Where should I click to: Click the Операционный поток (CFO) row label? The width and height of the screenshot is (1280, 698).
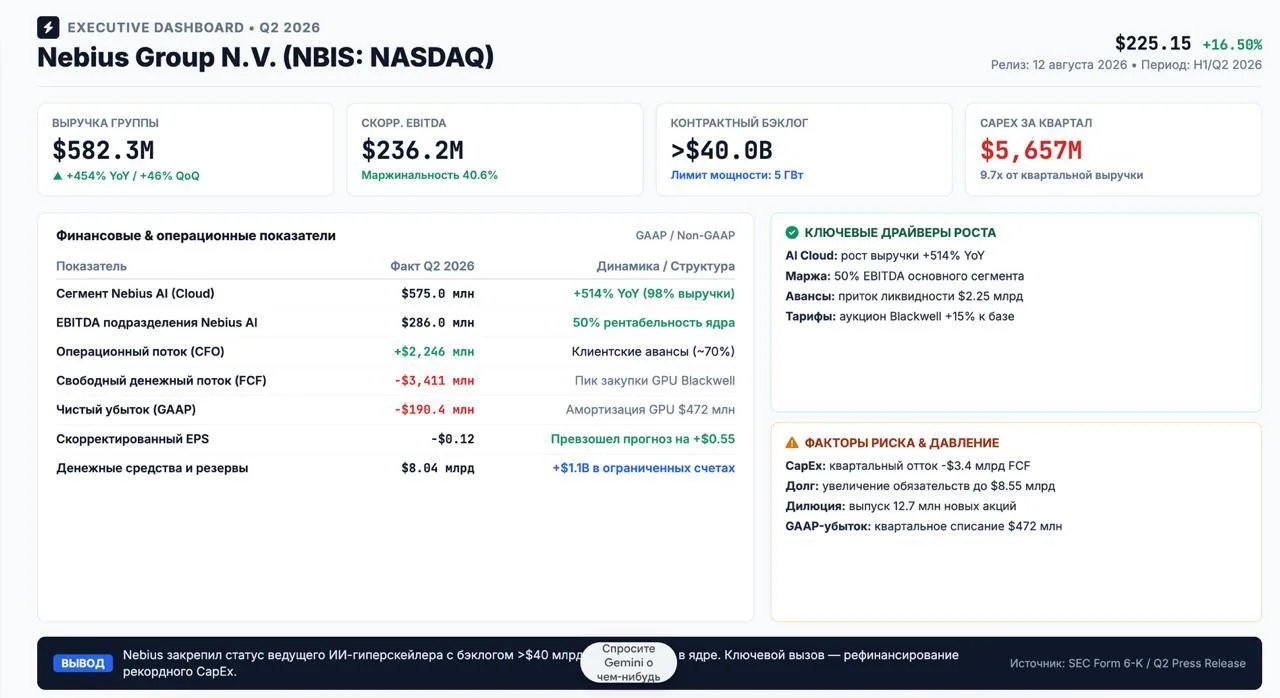tap(140, 352)
